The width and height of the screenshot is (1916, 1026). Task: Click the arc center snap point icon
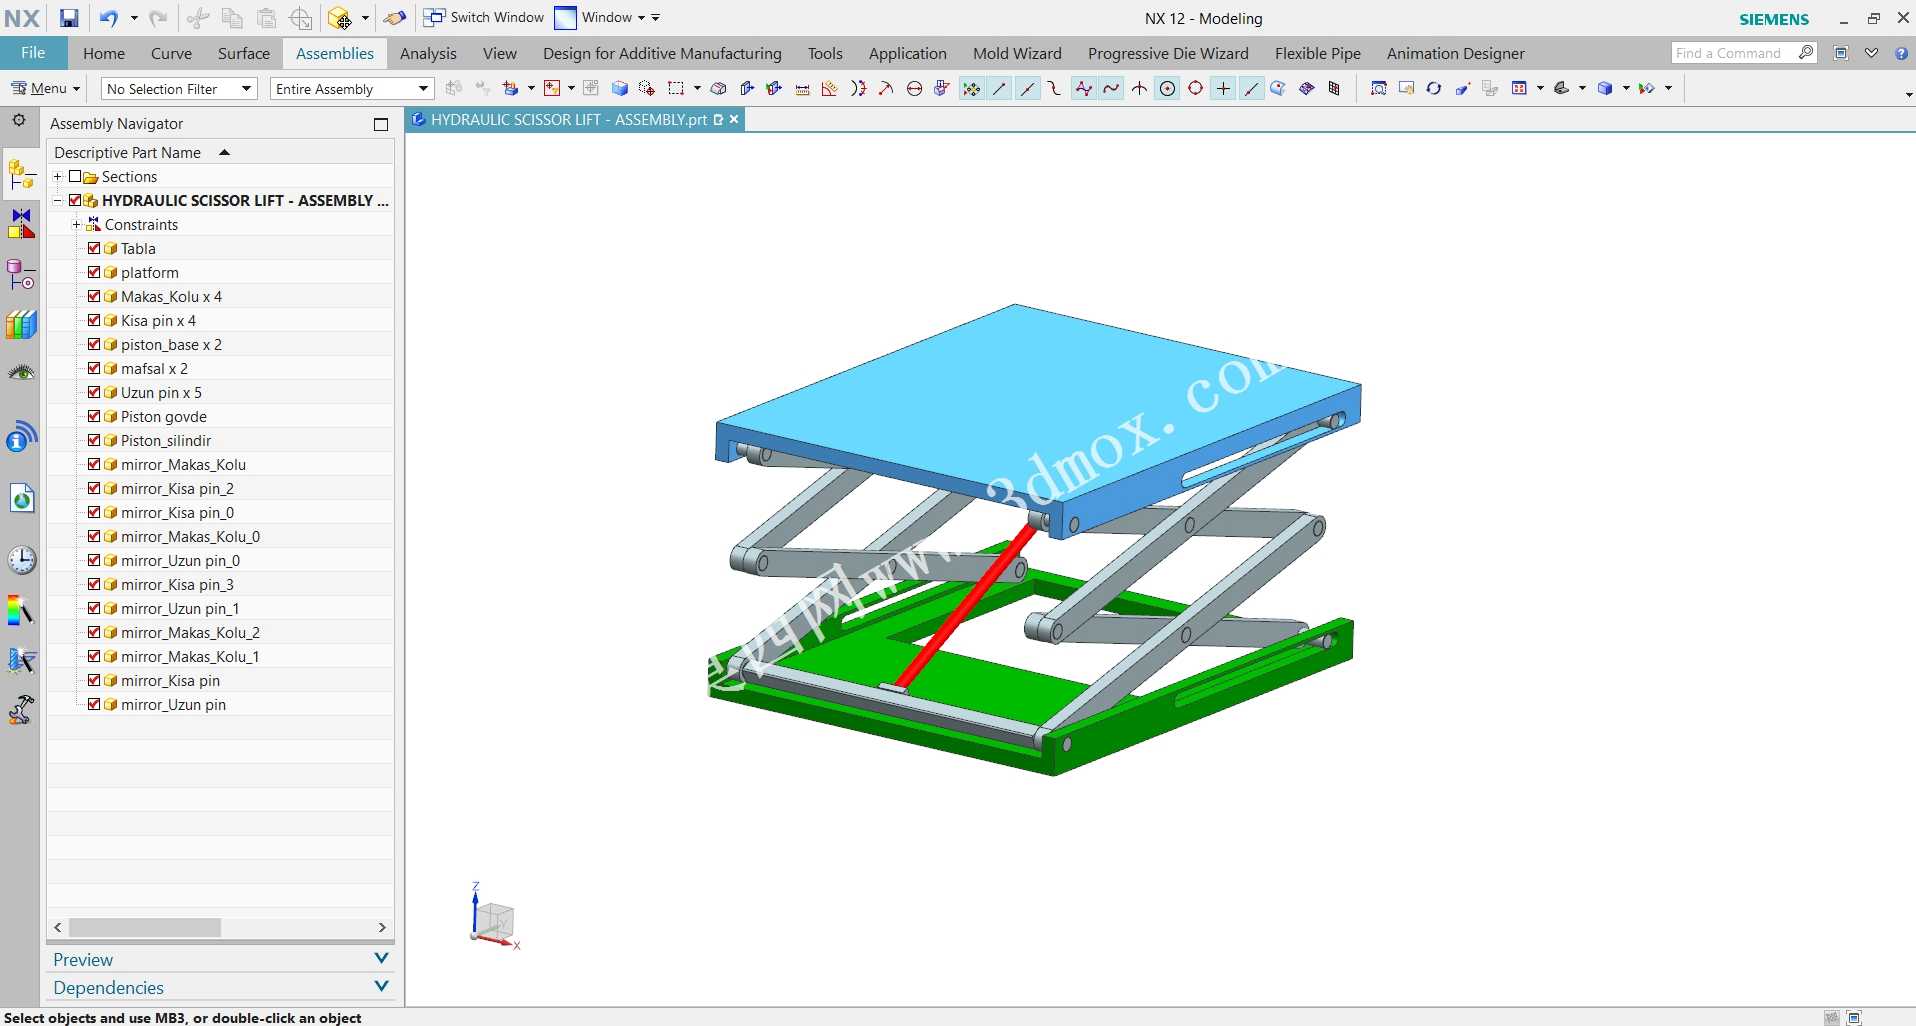tap(1167, 89)
